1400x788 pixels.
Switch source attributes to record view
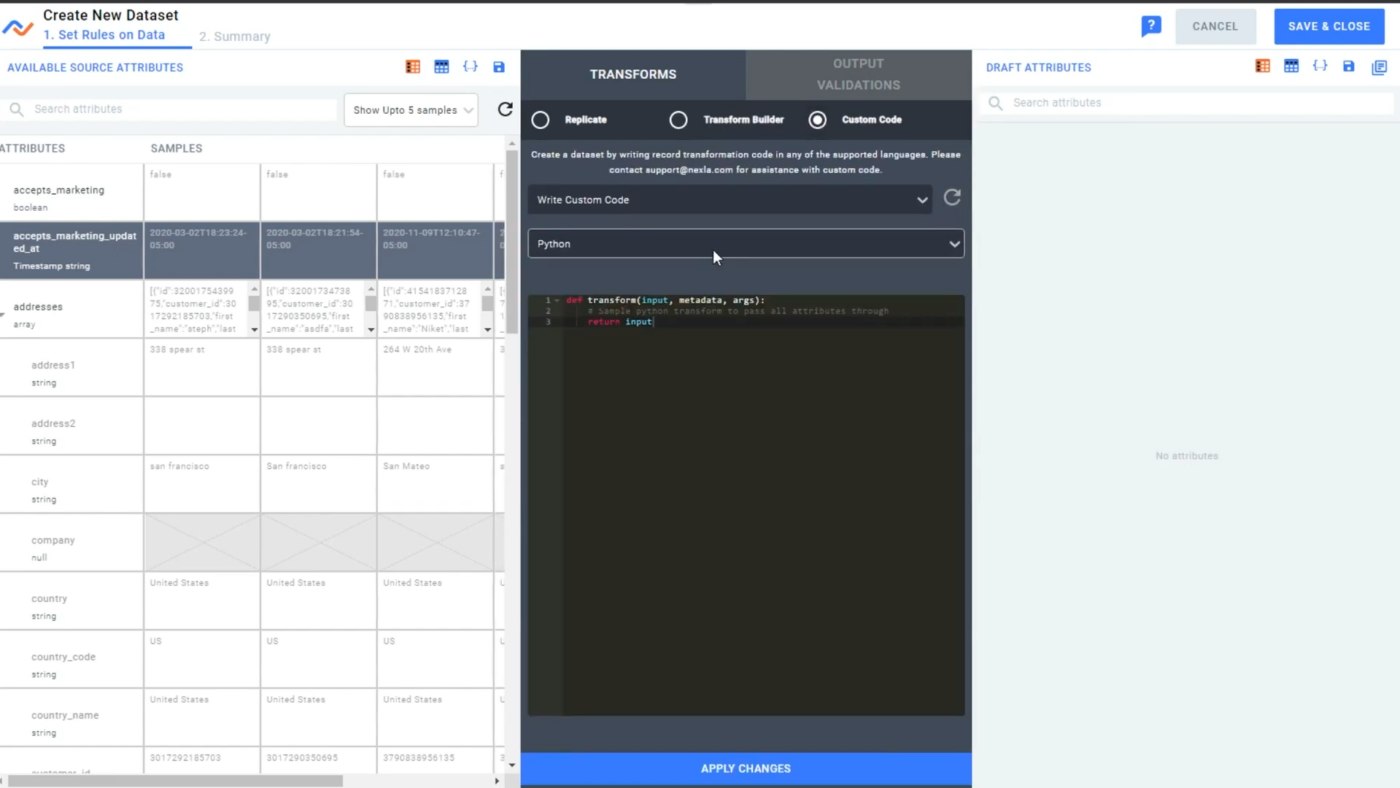click(412, 66)
